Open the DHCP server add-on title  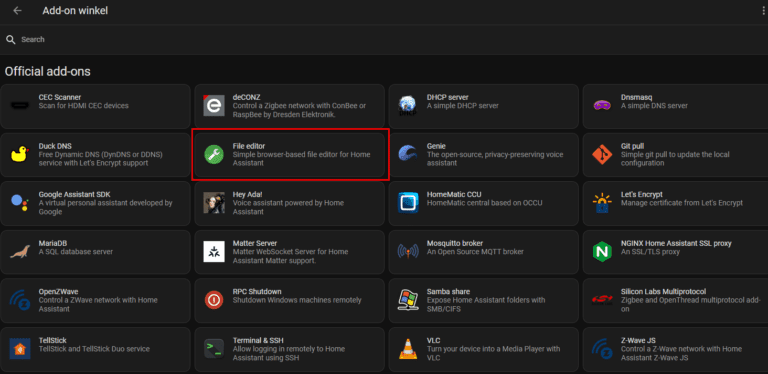[447, 97]
